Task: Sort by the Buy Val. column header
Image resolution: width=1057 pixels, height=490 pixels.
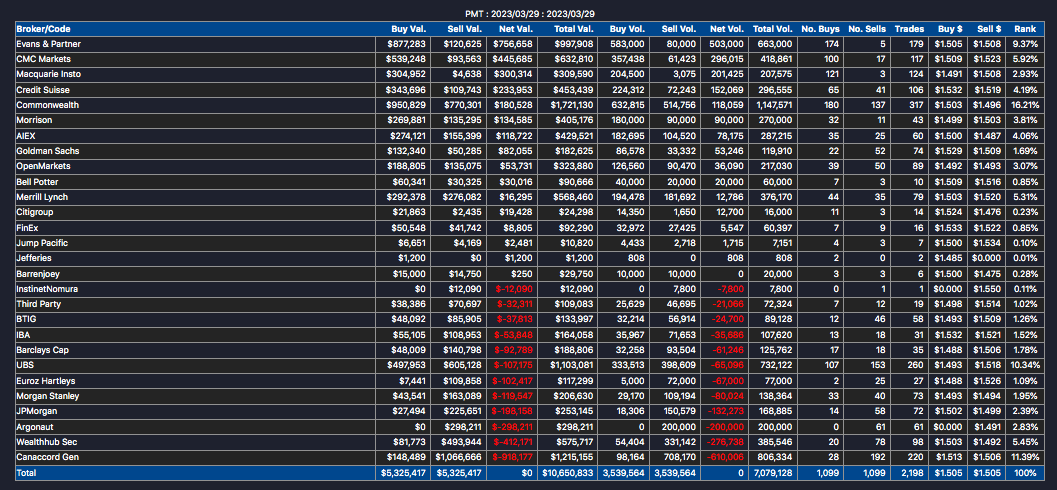Action: [x=409, y=29]
